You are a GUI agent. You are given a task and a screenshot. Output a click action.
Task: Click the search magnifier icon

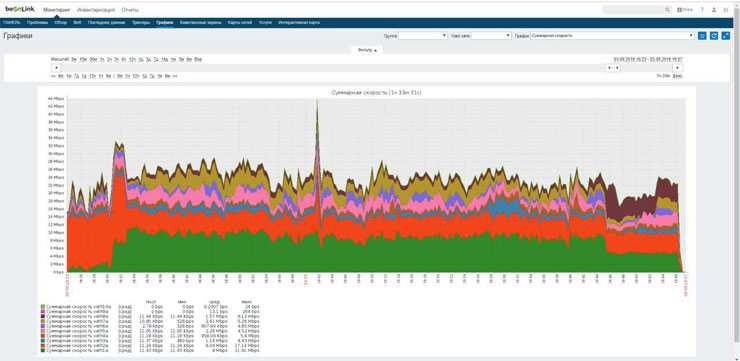tap(667, 9)
